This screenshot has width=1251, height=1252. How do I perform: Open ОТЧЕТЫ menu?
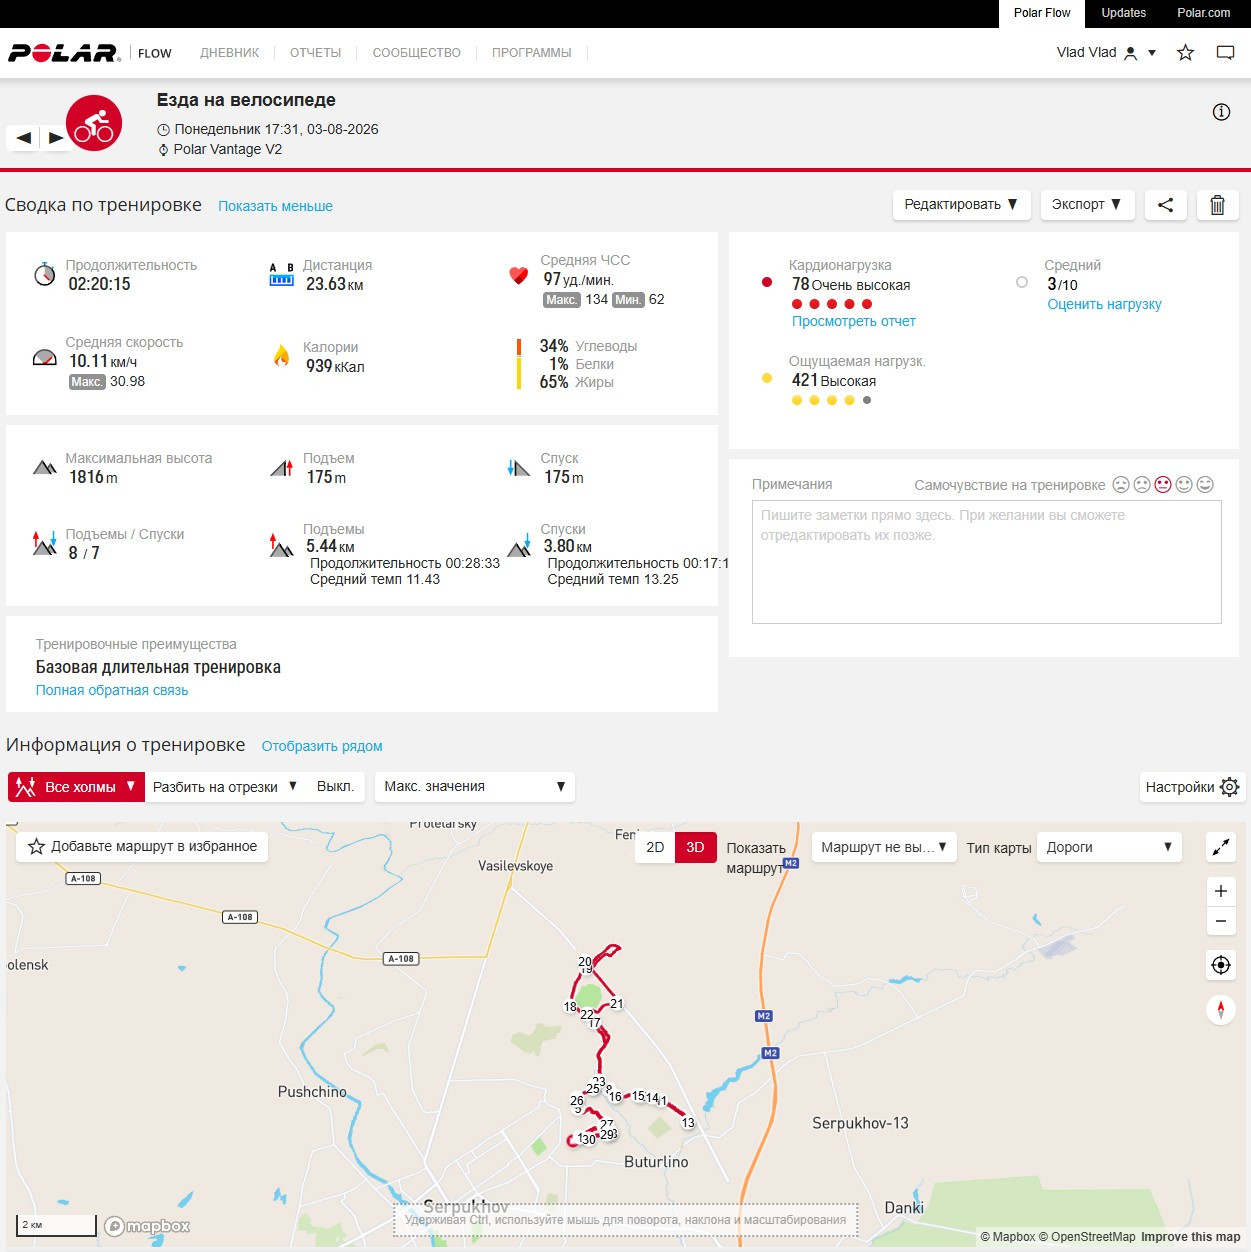pyautogui.click(x=315, y=53)
